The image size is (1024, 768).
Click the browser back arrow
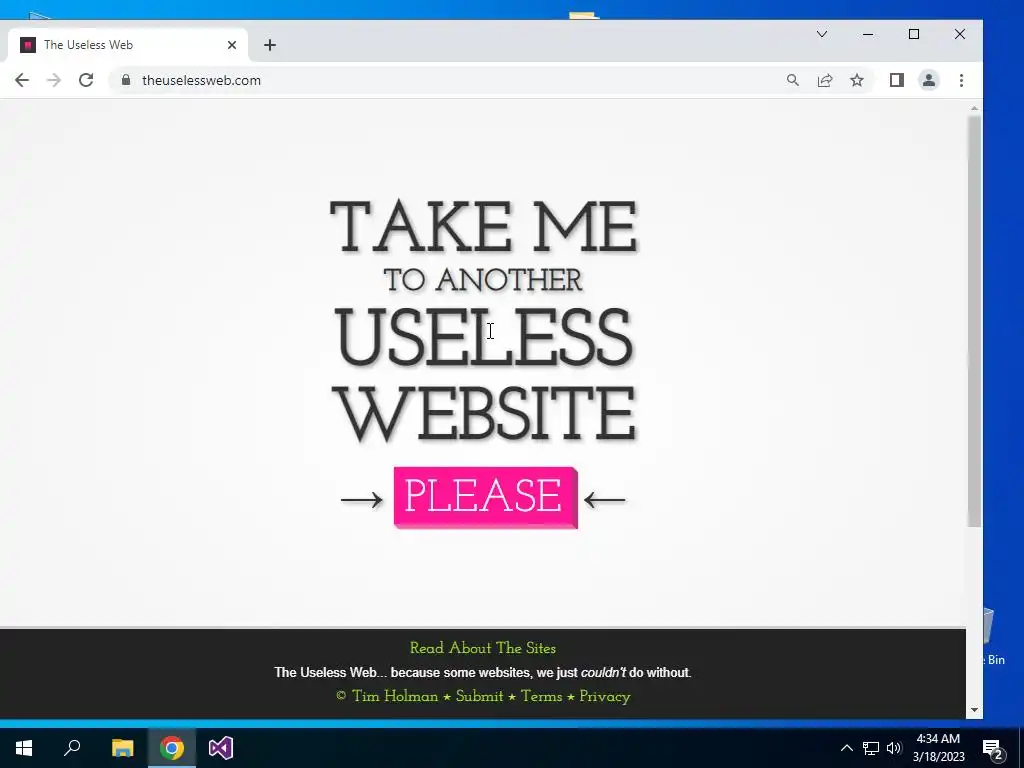22,80
